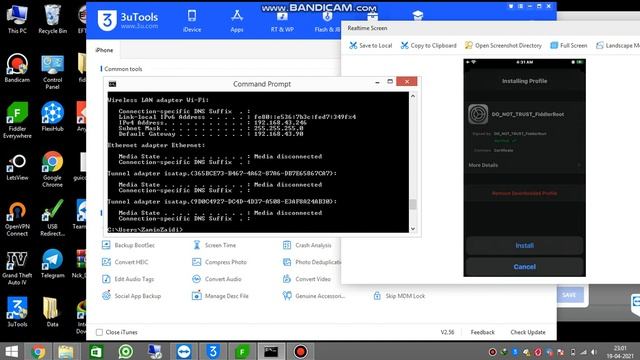The height and width of the screenshot is (360, 640).
Task: Open the Photo Deduplication tool
Action: pyautogui.click(x=311, y=262)
